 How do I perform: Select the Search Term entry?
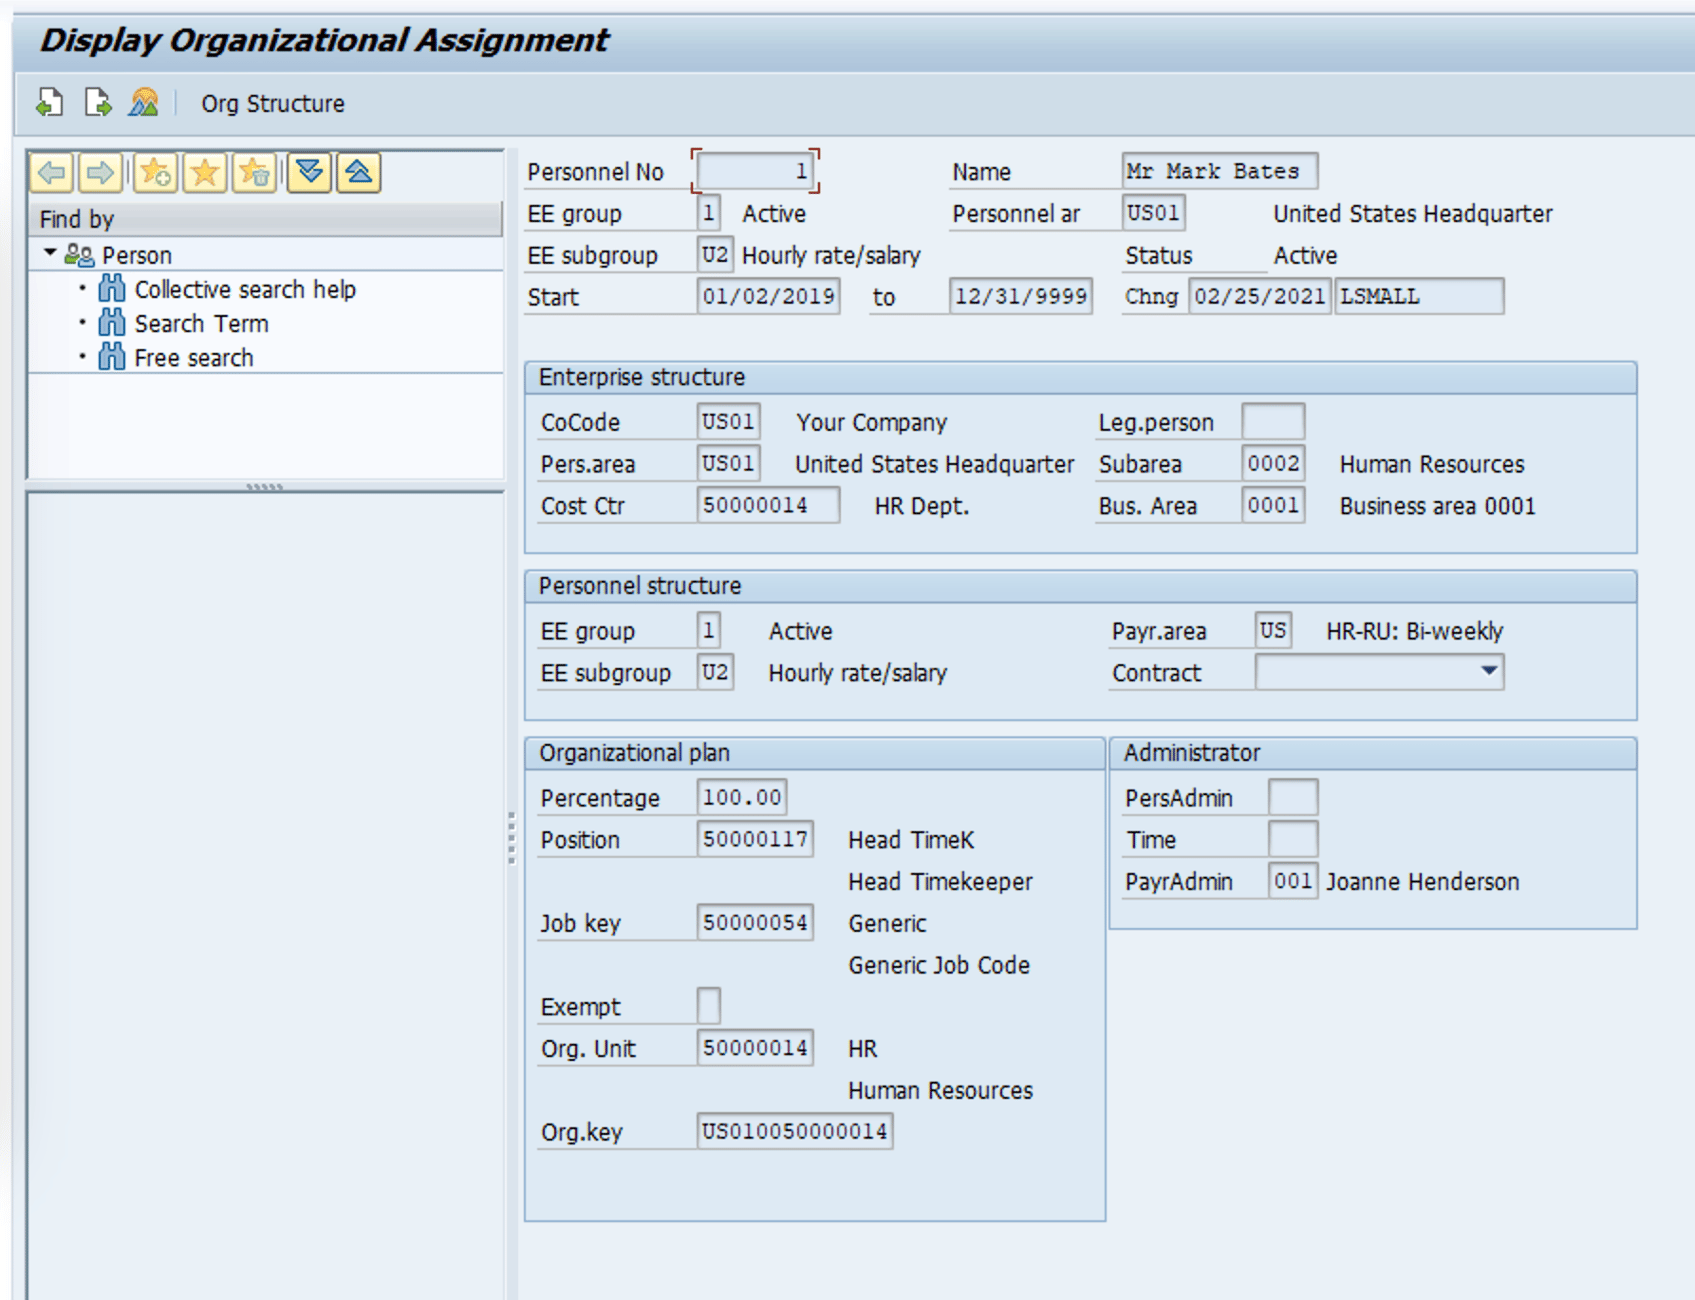(x=201, y=322)
